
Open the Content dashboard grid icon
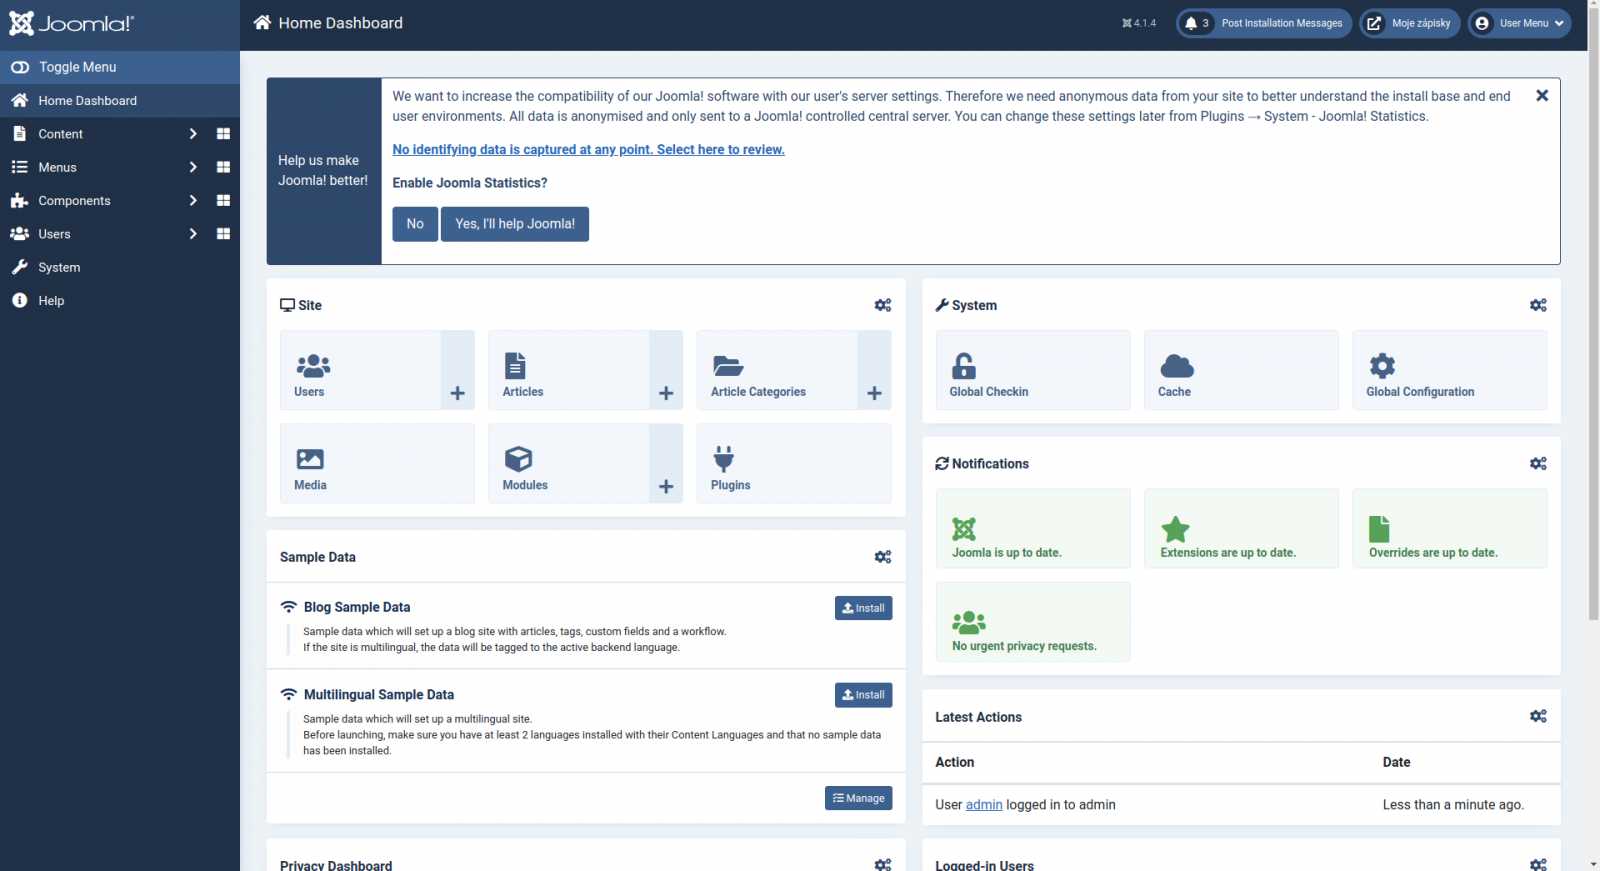223,134
